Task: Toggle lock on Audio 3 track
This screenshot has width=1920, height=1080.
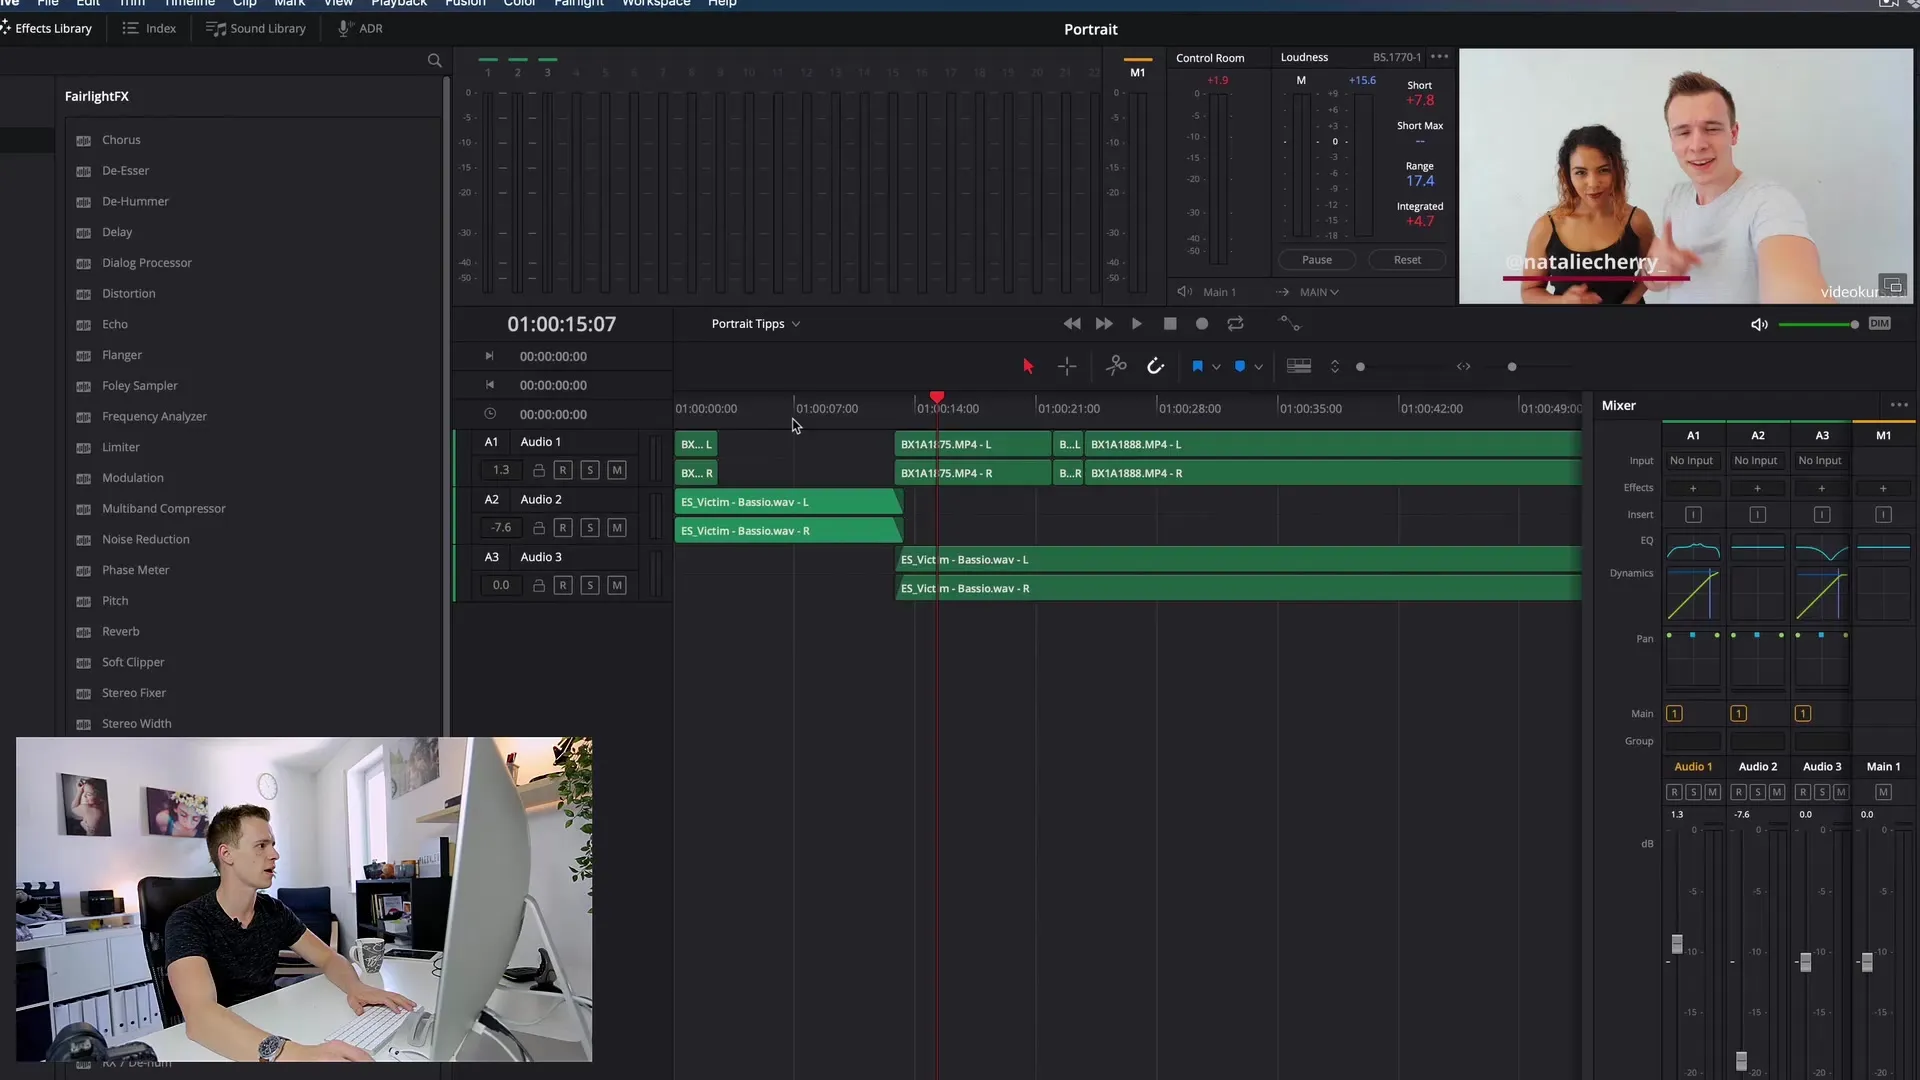Action: [x=539, y=585]
